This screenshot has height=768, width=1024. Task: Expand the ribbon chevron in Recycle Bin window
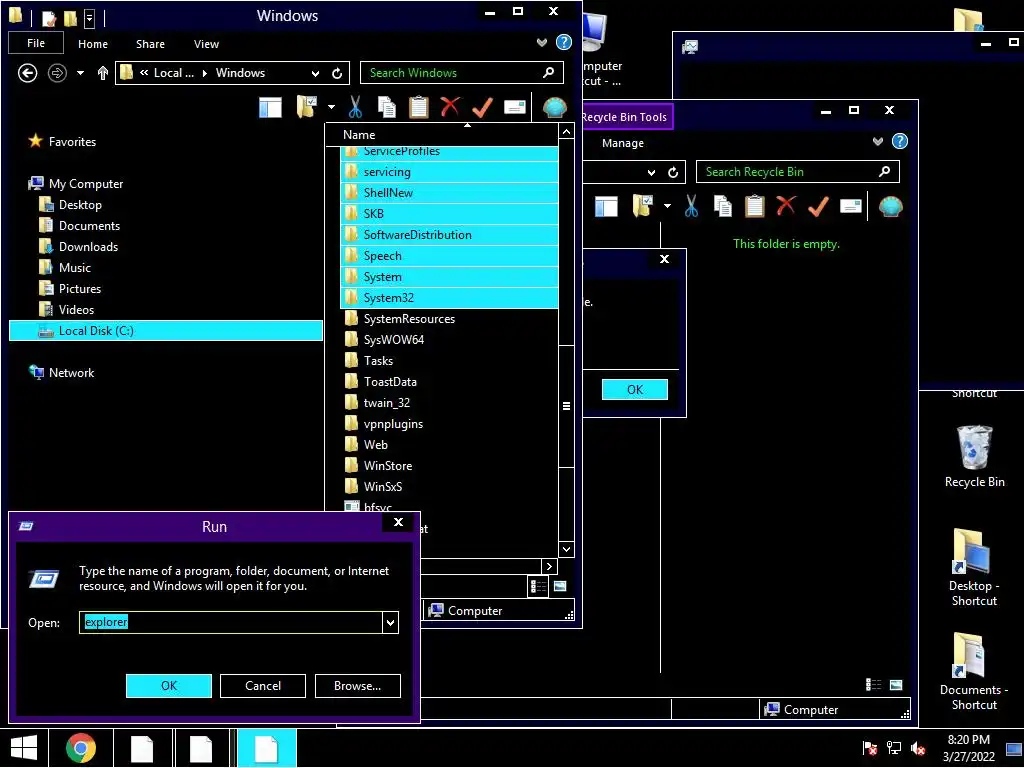[x=878, y=141]
